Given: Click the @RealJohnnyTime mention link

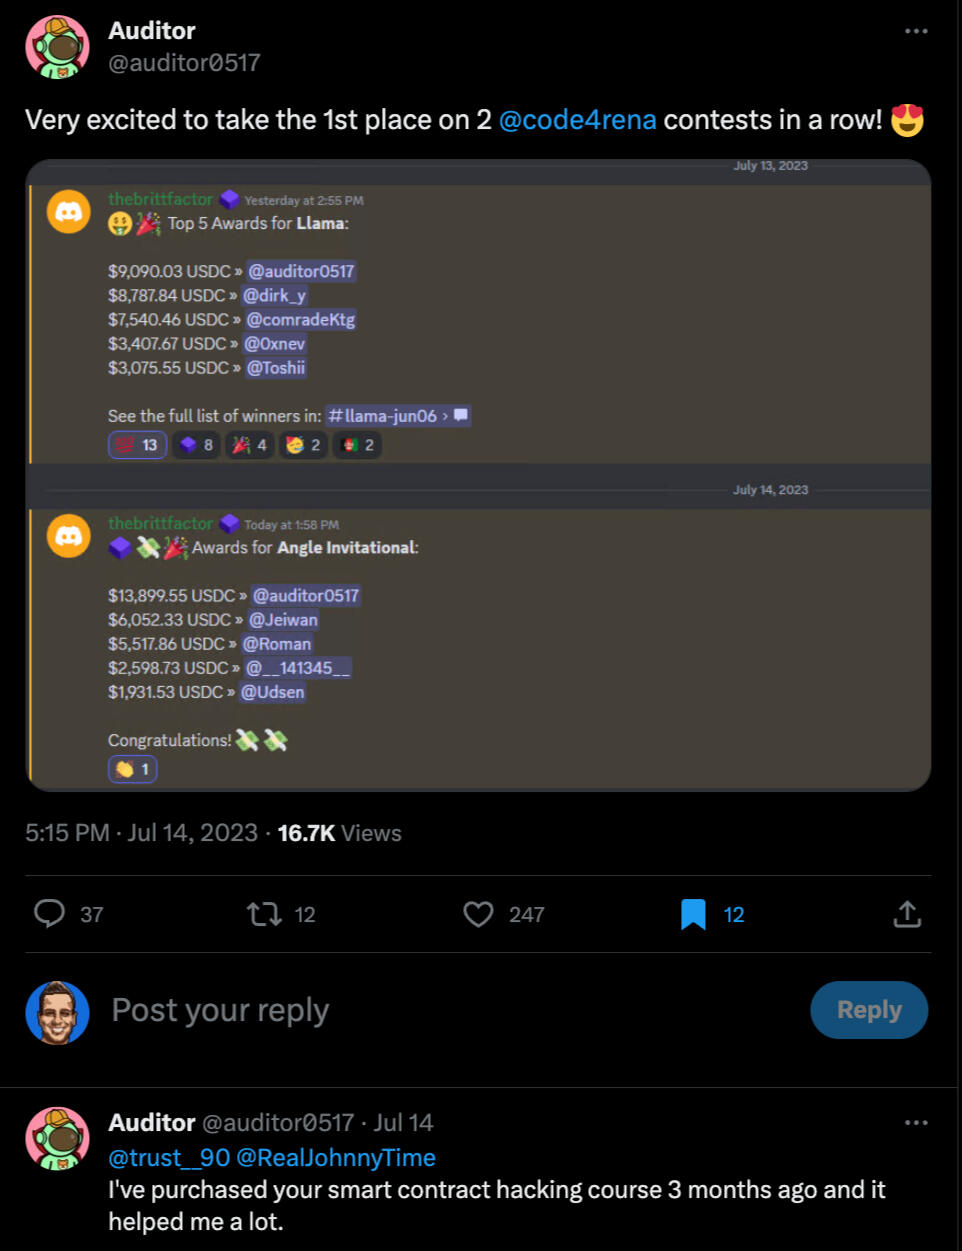Looking at the screenshot, I should [336, 1157].
